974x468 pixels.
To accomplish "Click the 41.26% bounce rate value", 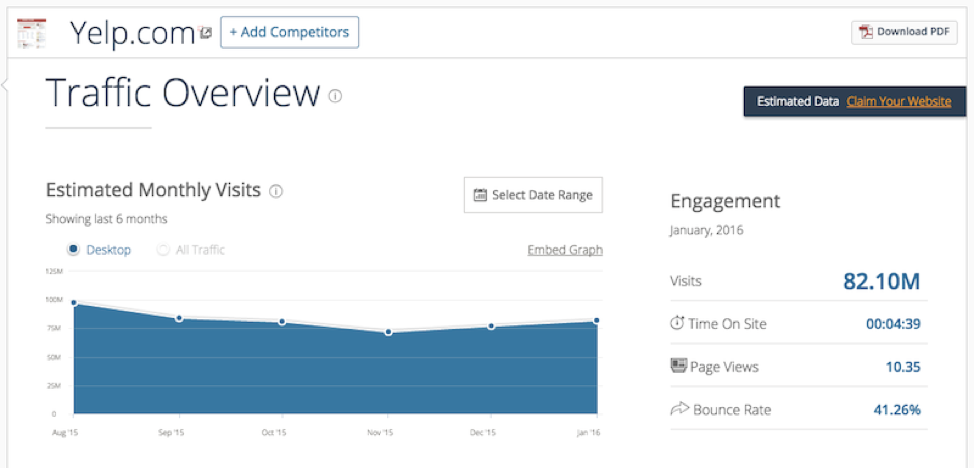I will (898, 410).
